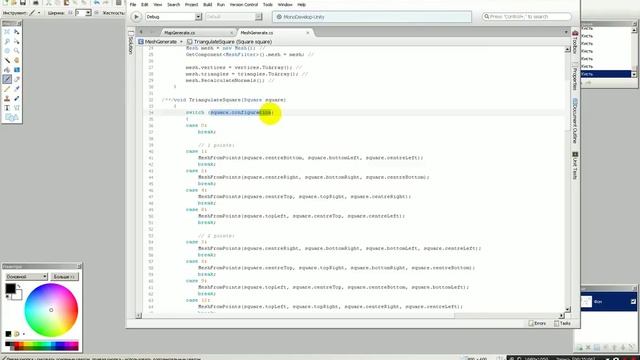Click the Фон layer thumbnail
640x360 pixels.
click(x=586, y=302)
